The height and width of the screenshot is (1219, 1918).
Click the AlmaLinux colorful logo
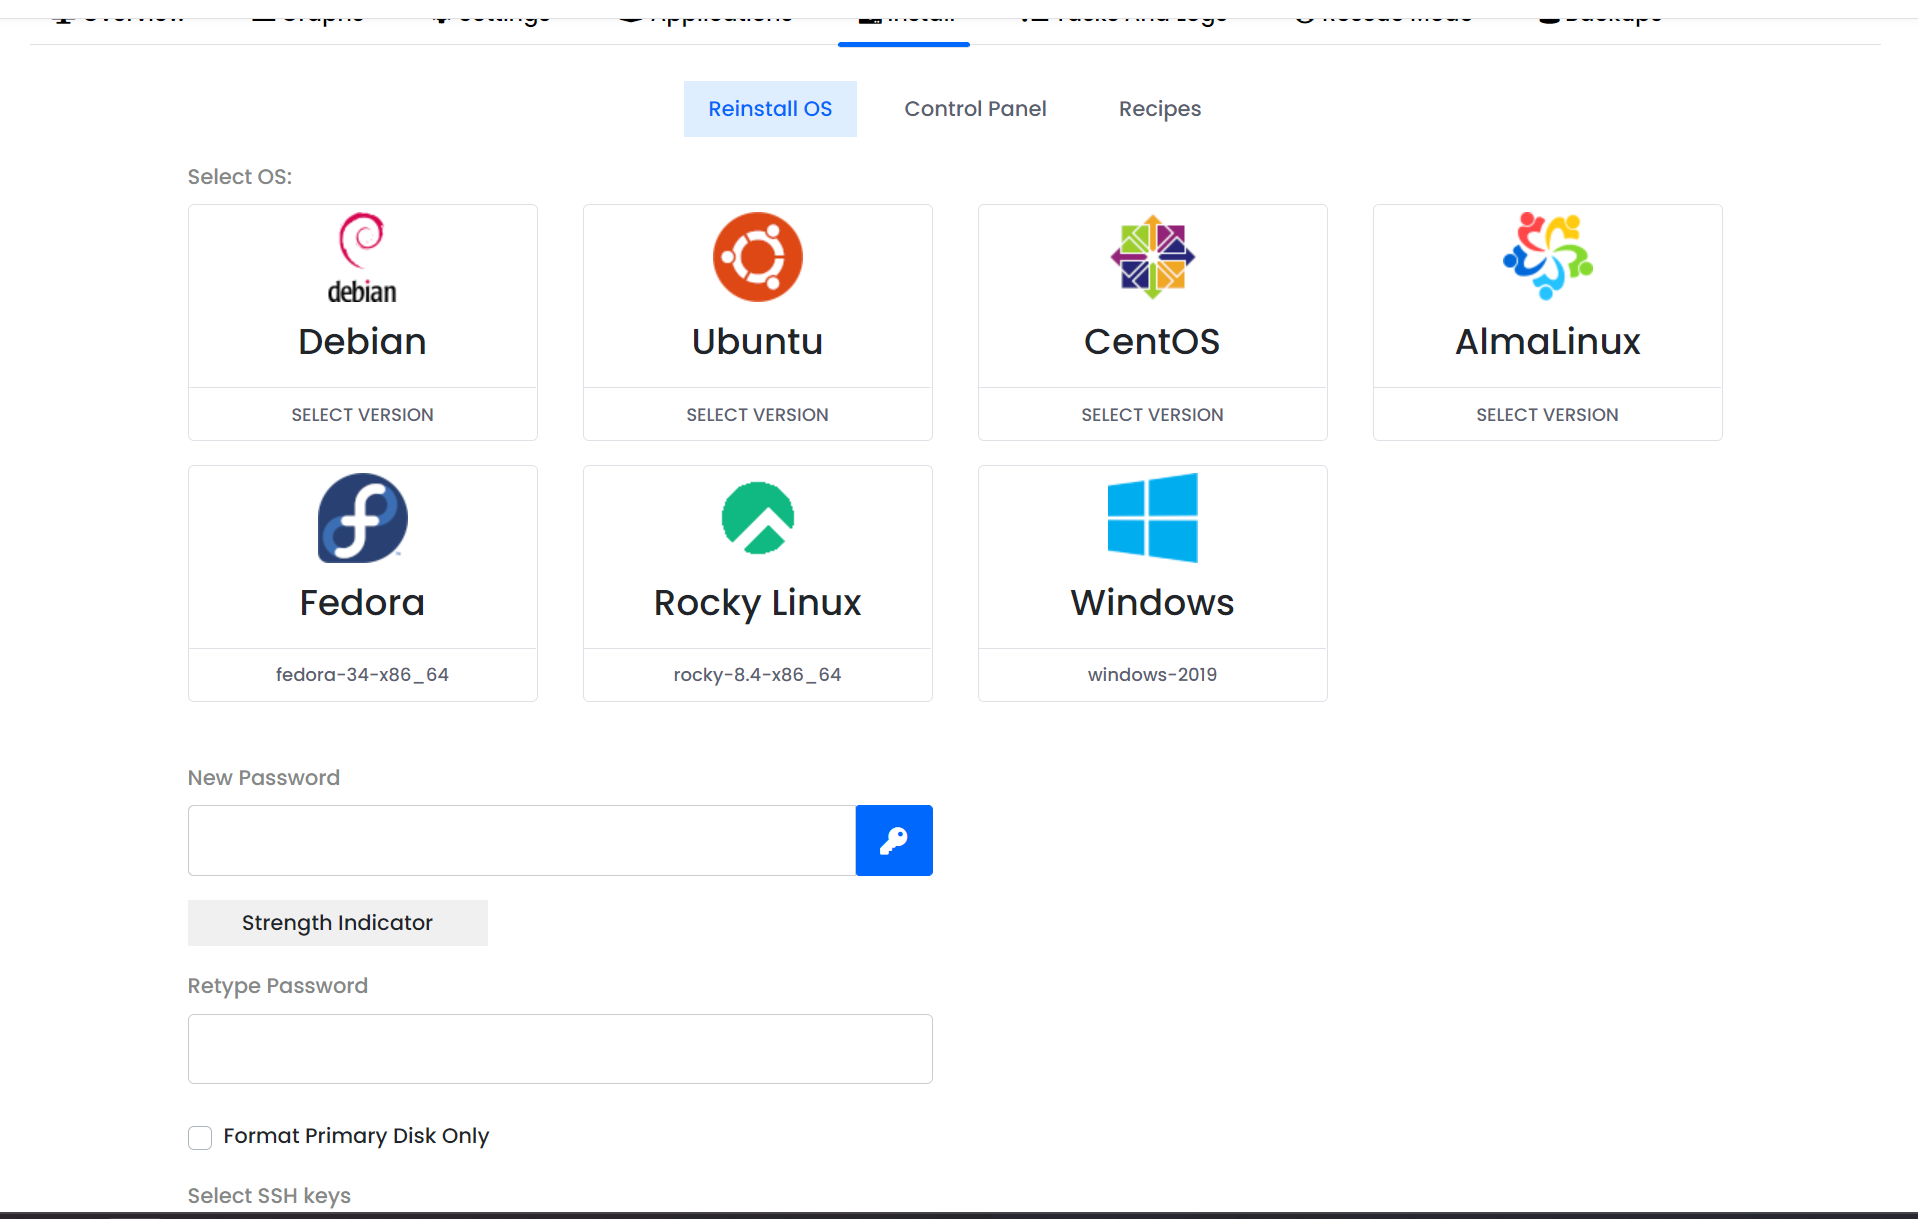(1547, 256)
